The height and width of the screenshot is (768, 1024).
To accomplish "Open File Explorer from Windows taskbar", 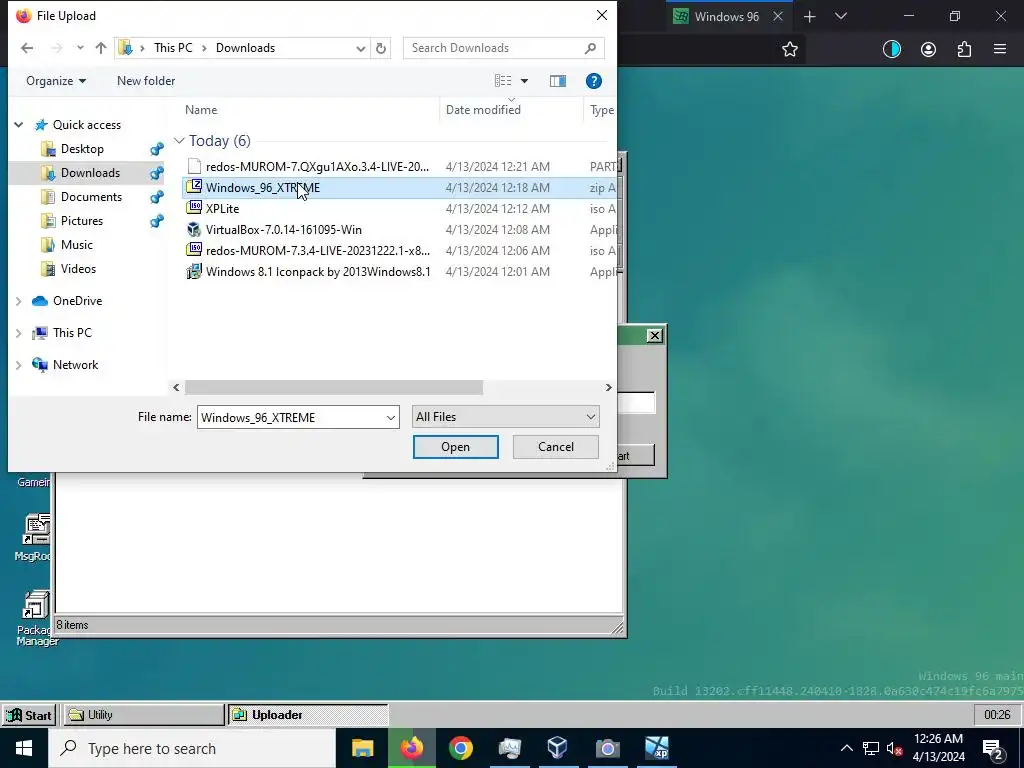I will click(x=362, y=748).
